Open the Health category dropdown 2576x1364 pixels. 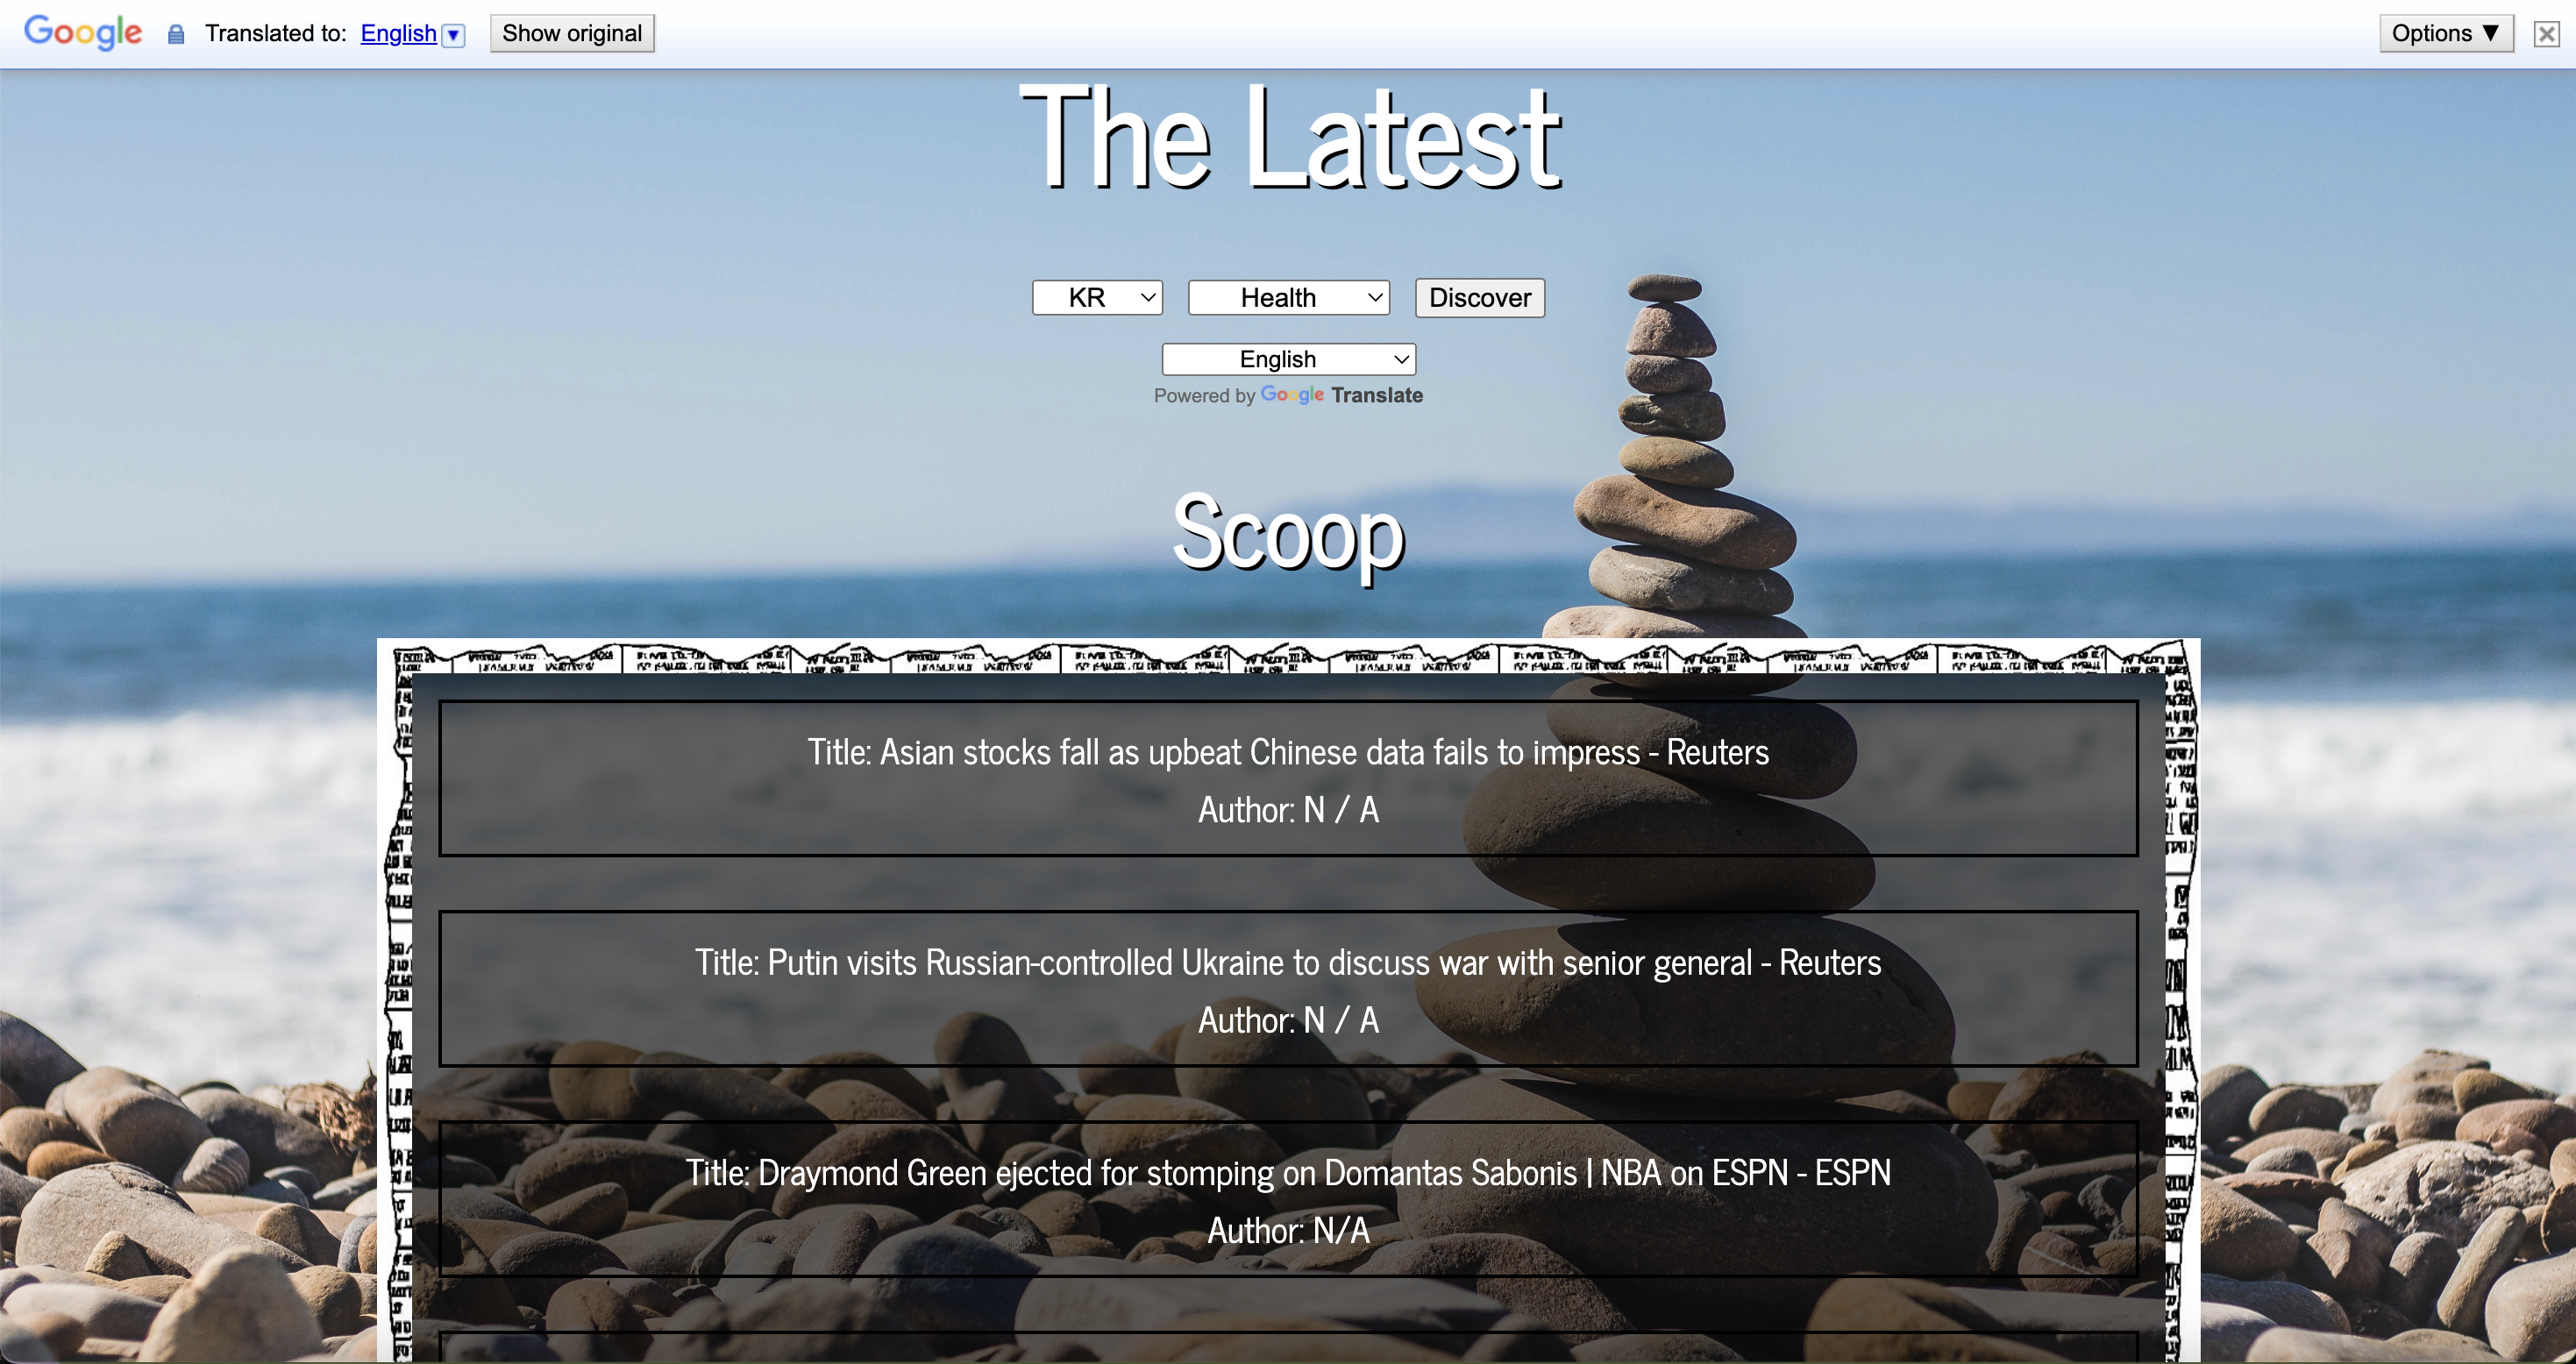pos(1289,298)
